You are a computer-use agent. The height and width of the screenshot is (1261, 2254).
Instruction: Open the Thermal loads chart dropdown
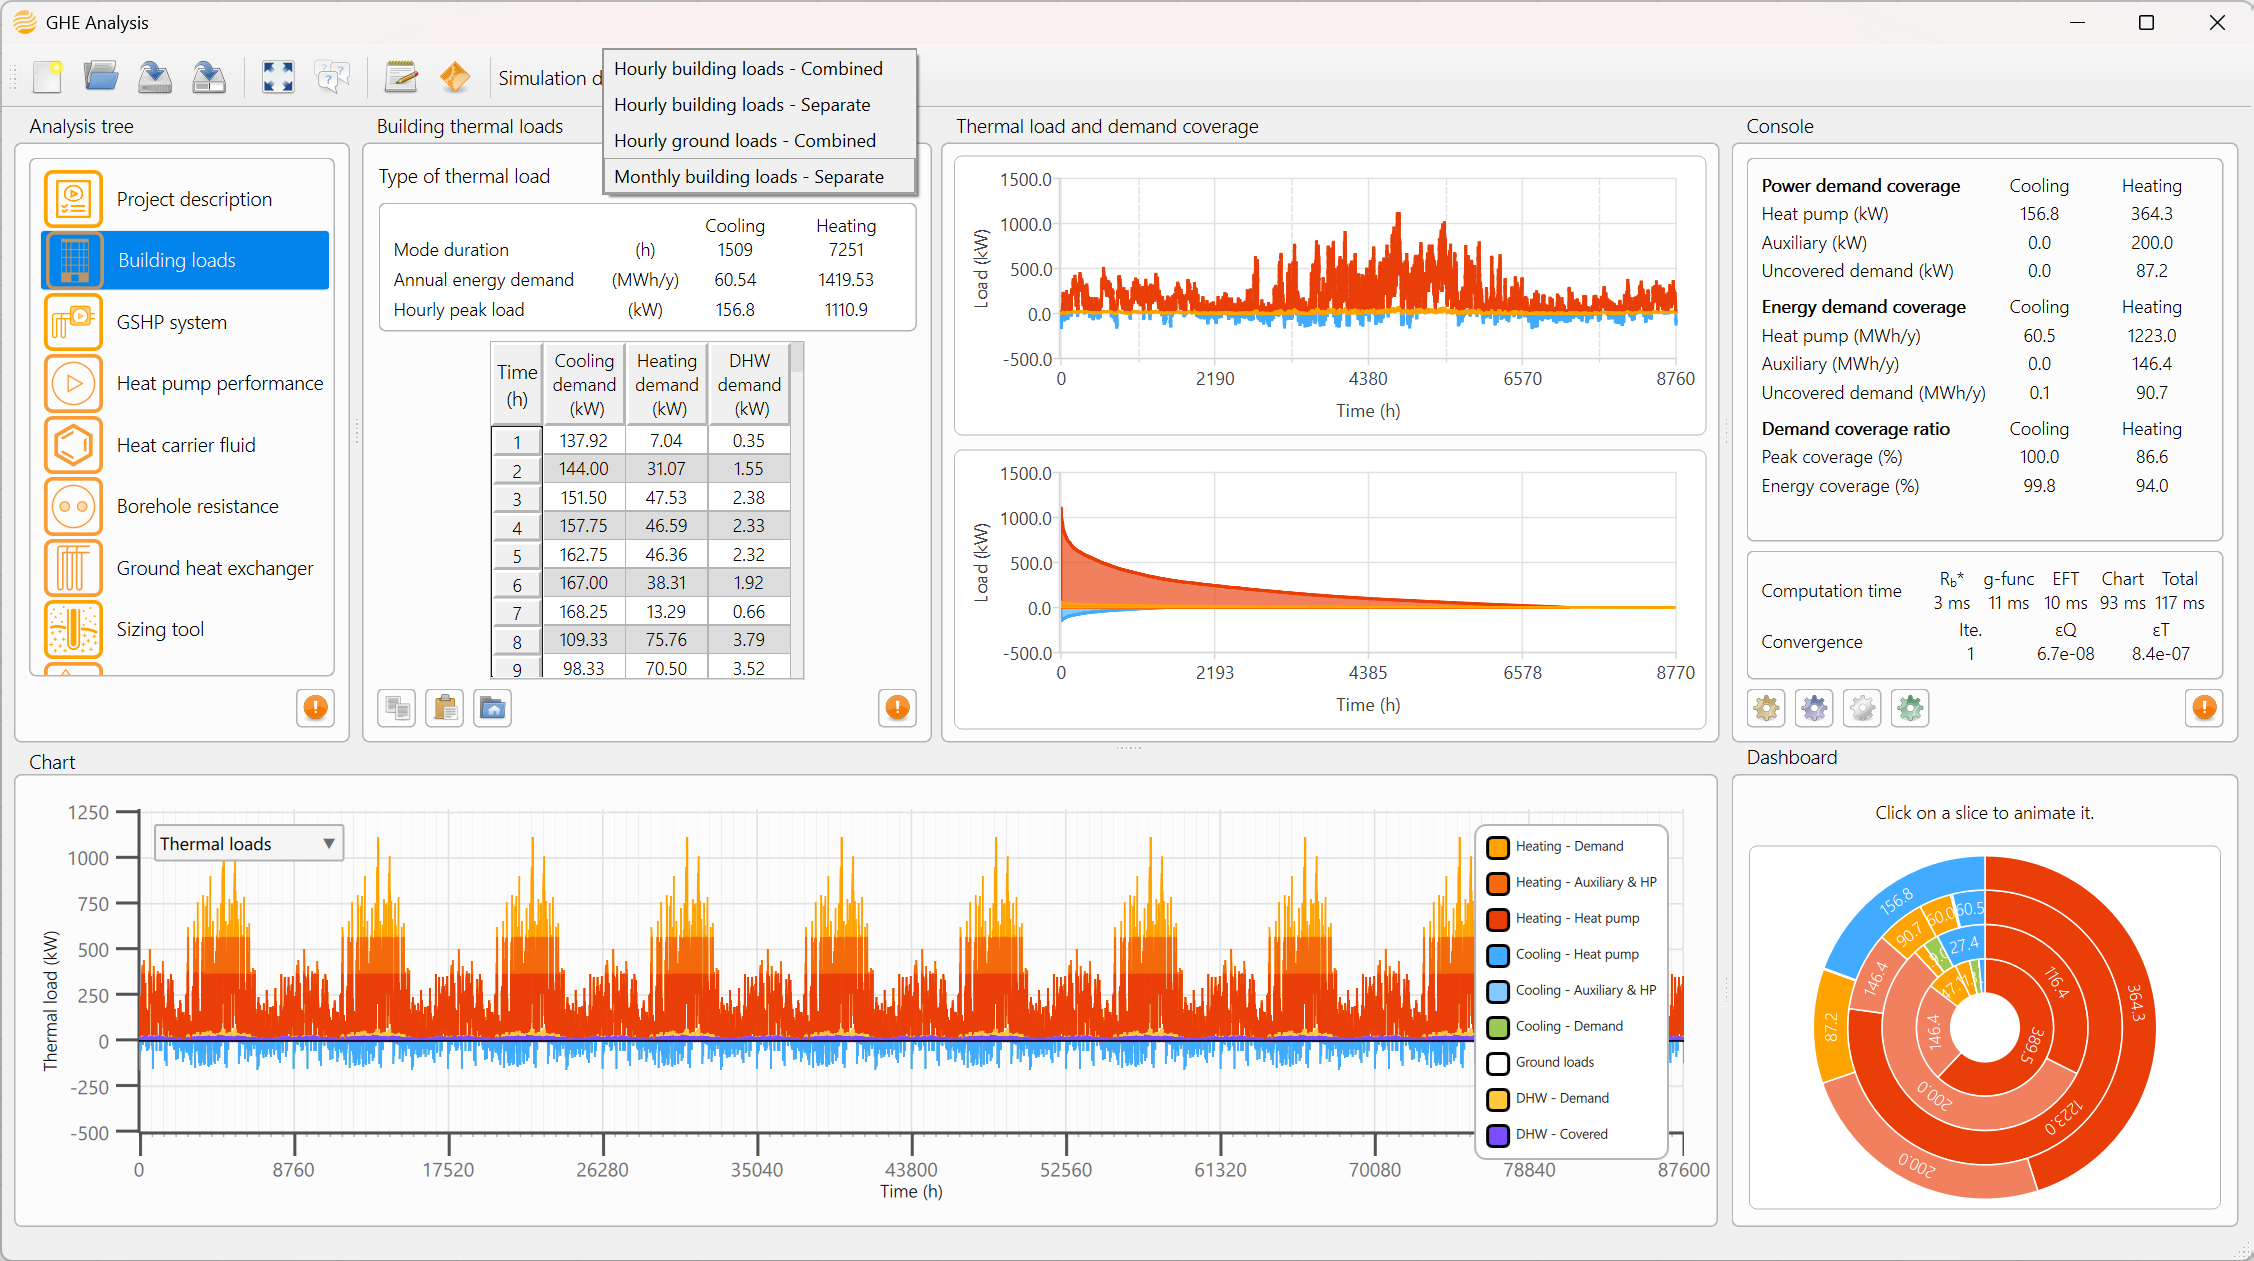(249, 844)
